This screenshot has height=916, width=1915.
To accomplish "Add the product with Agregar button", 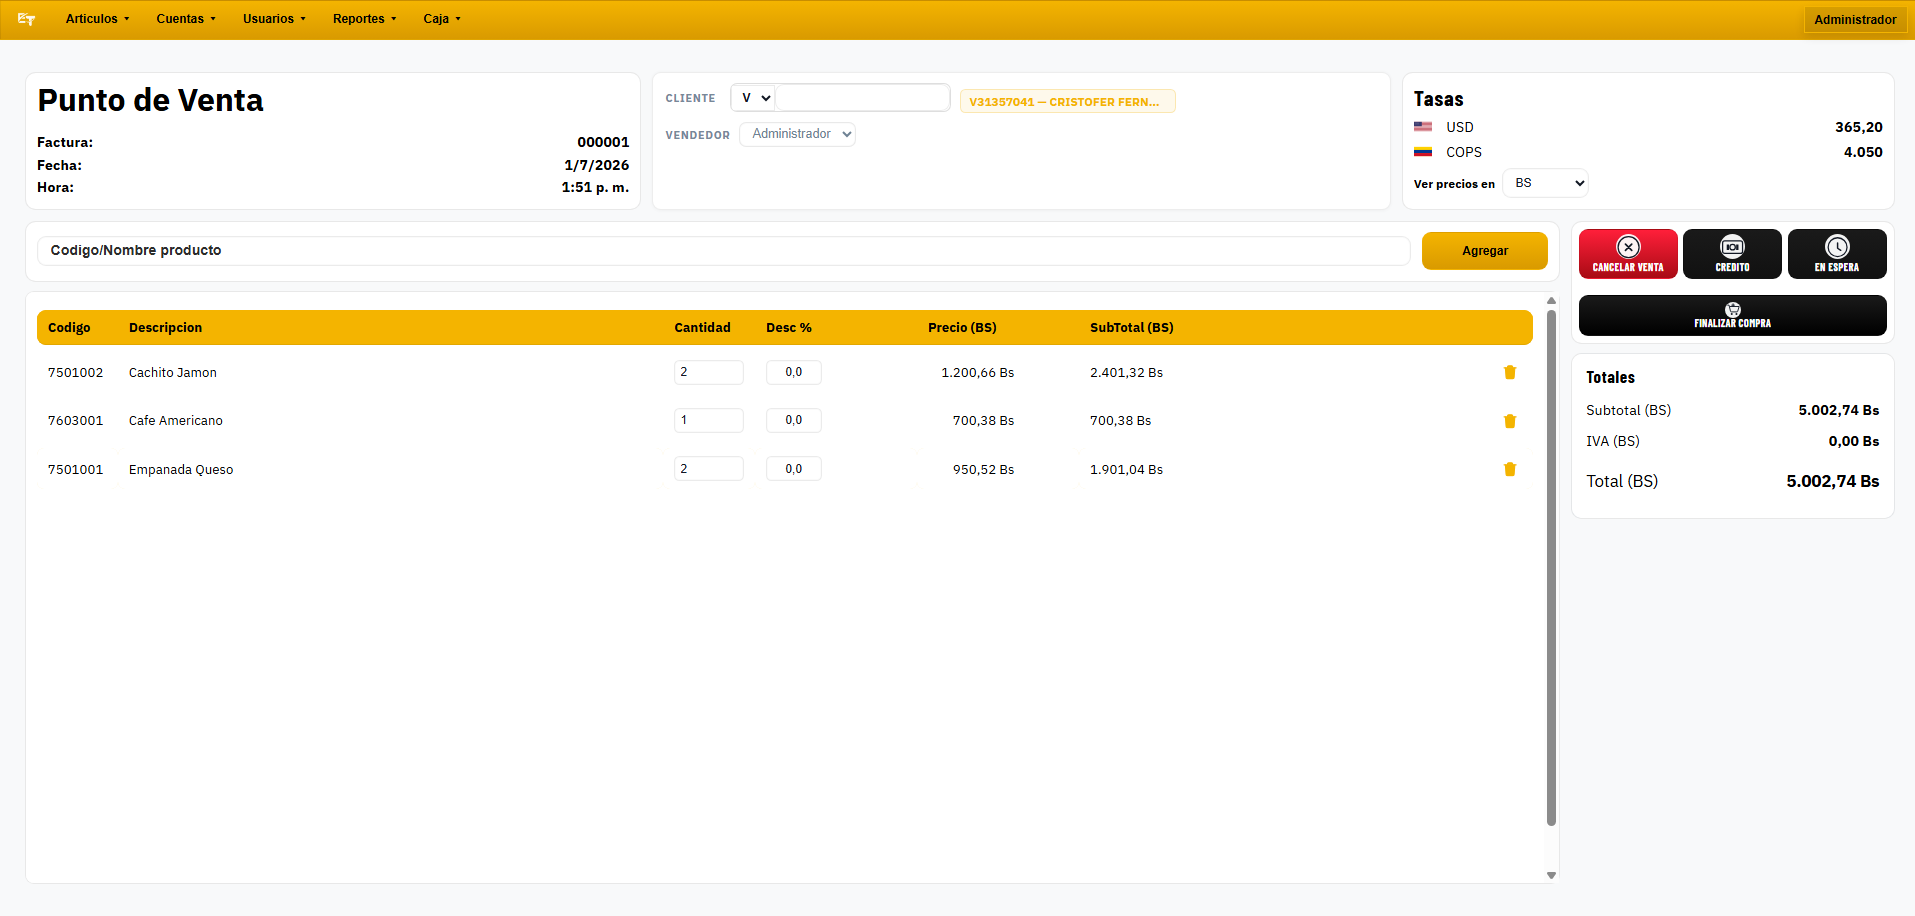I will (x=1485, y=251).
